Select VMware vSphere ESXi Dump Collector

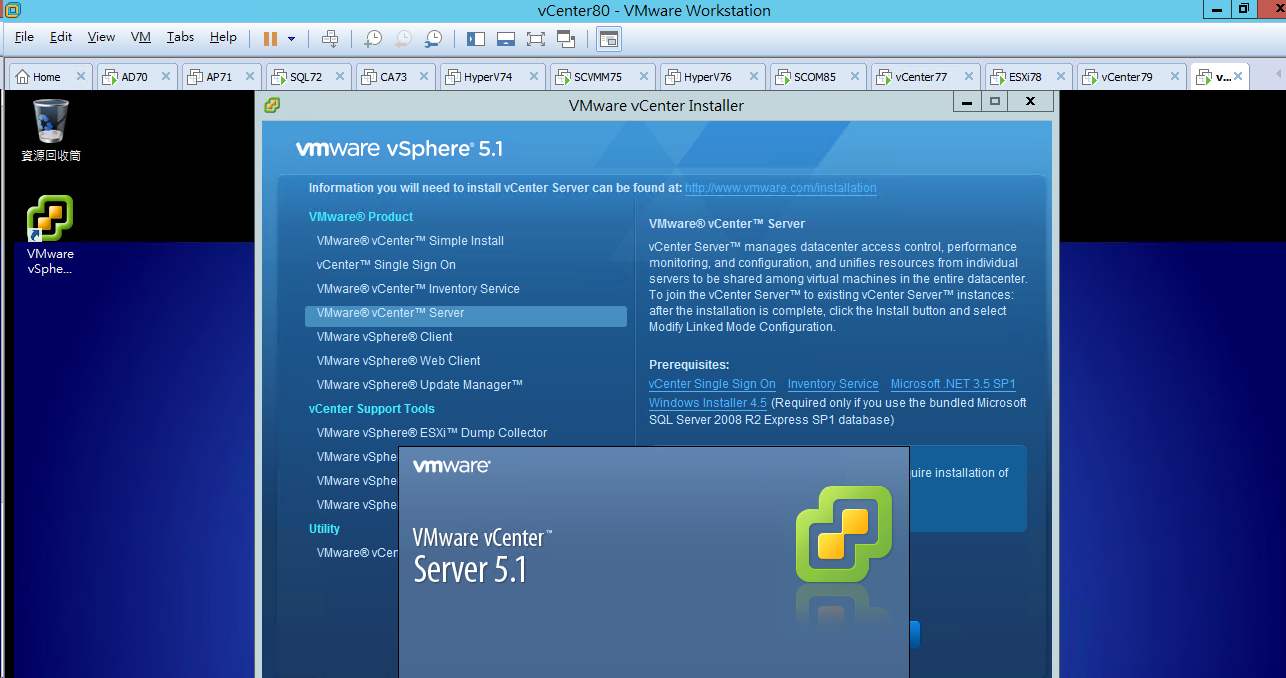coord(432,433)
